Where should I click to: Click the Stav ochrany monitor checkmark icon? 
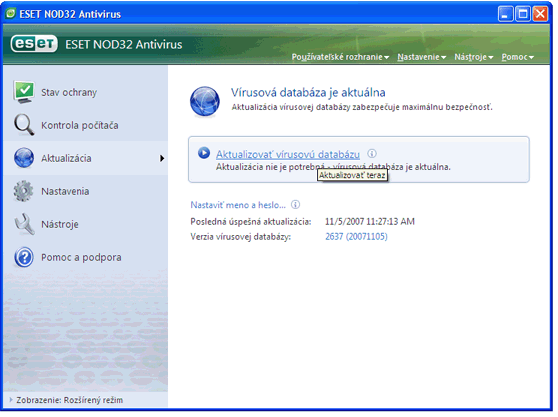click(24, 92)
